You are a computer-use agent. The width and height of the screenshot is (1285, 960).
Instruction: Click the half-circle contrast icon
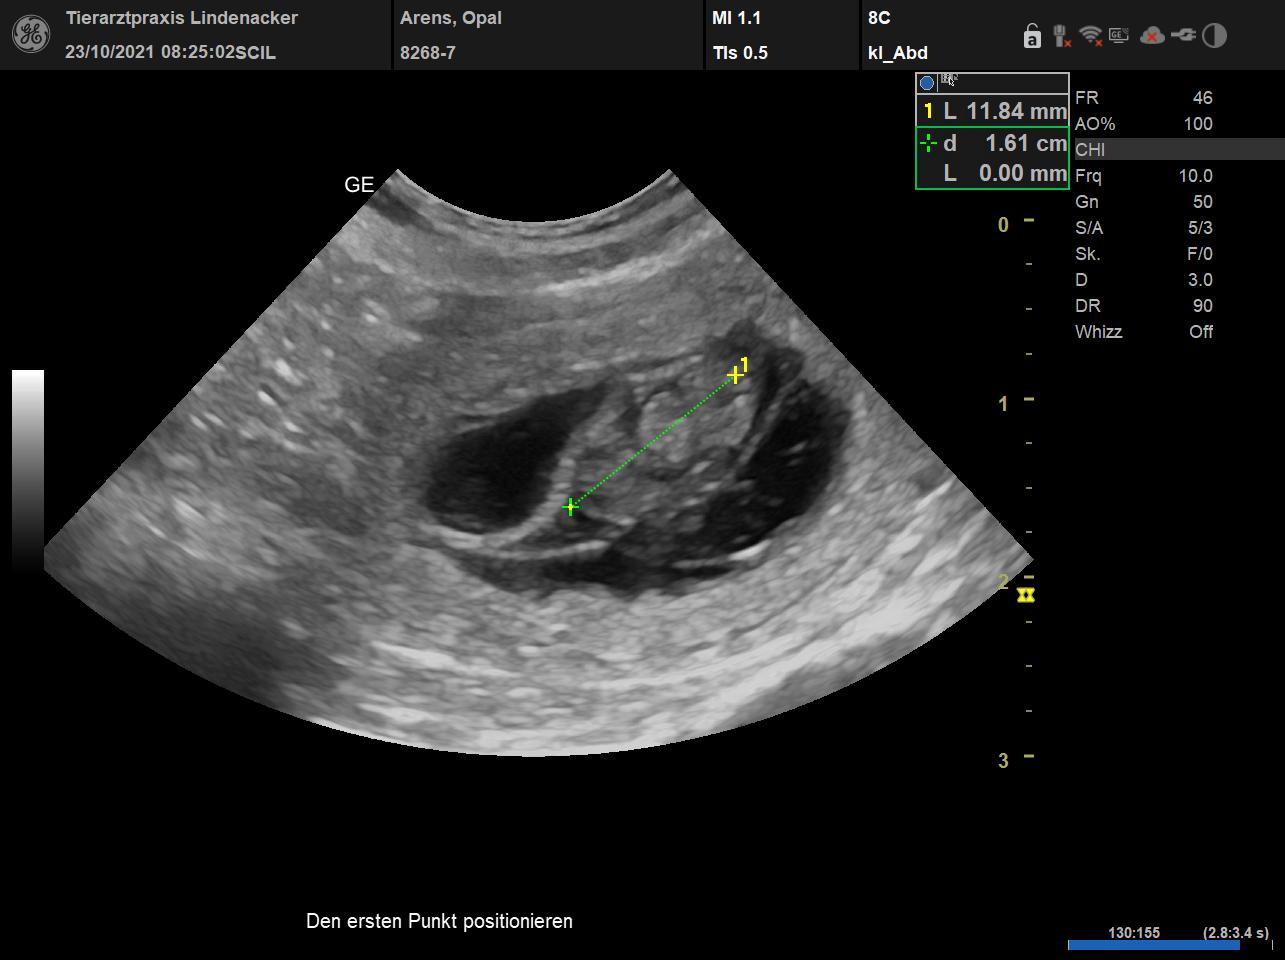pos(1214,37)
